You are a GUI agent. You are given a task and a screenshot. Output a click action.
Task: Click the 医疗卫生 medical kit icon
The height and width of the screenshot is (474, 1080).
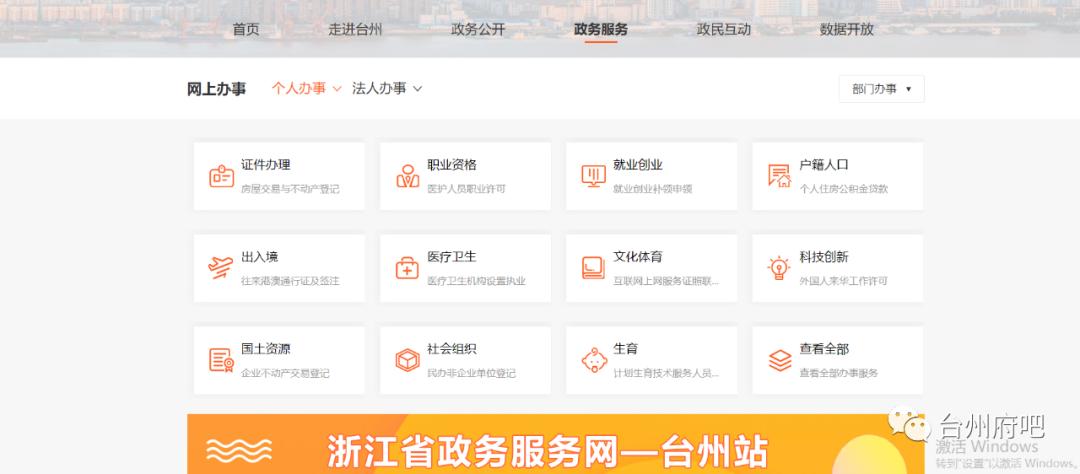[407, 268]
